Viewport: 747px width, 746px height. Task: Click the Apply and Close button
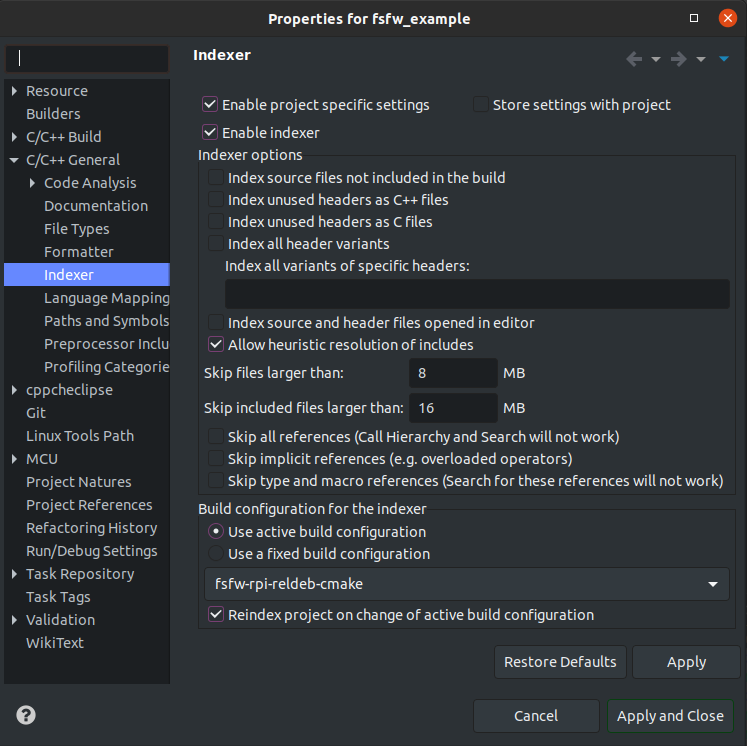(670, 716)
